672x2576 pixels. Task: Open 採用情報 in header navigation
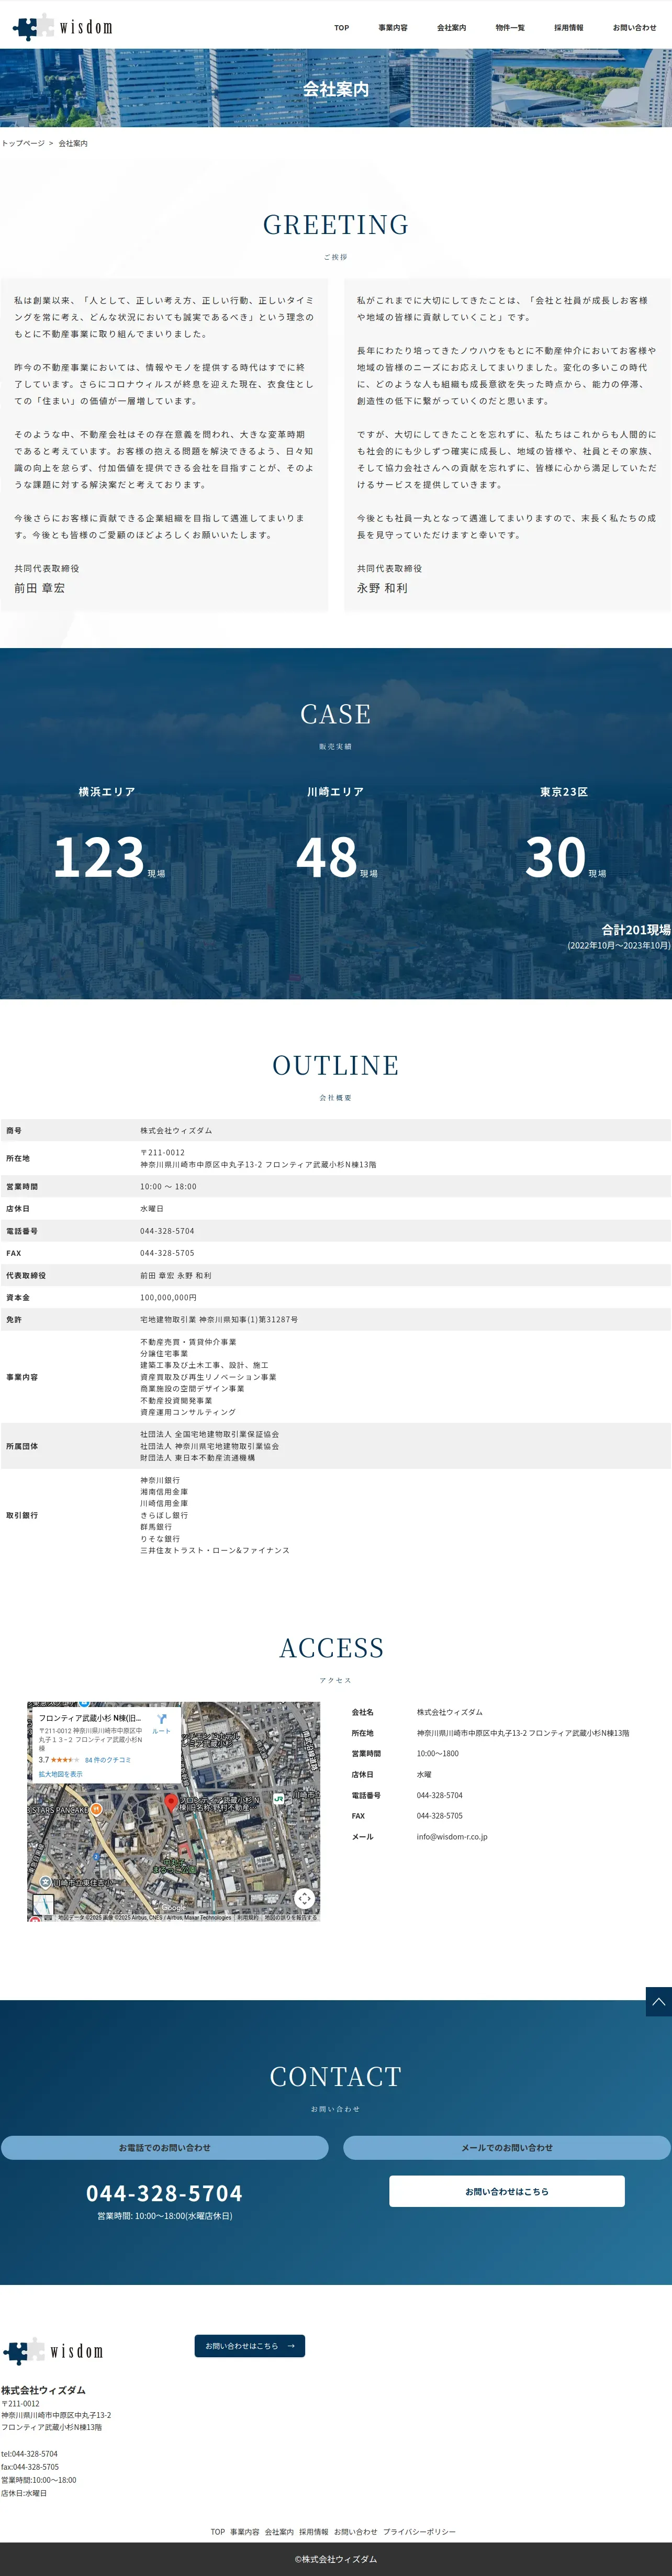(x=569, y=28)
